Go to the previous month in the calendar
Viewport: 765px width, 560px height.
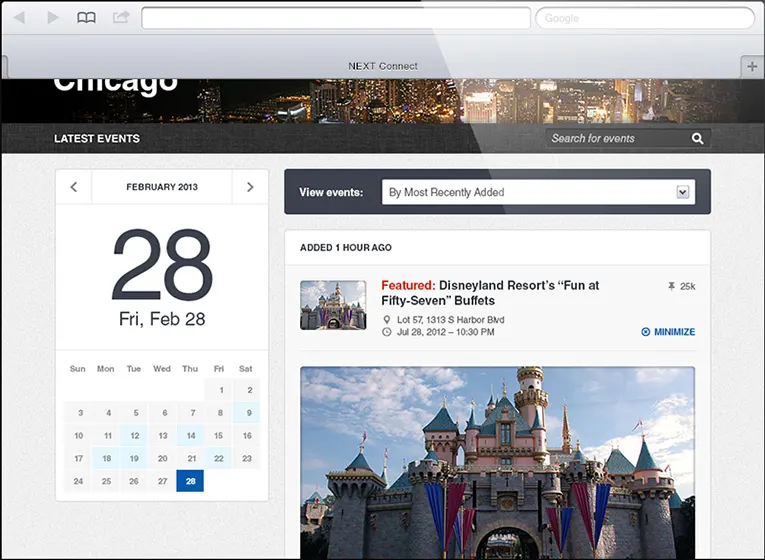click(74, 187)
